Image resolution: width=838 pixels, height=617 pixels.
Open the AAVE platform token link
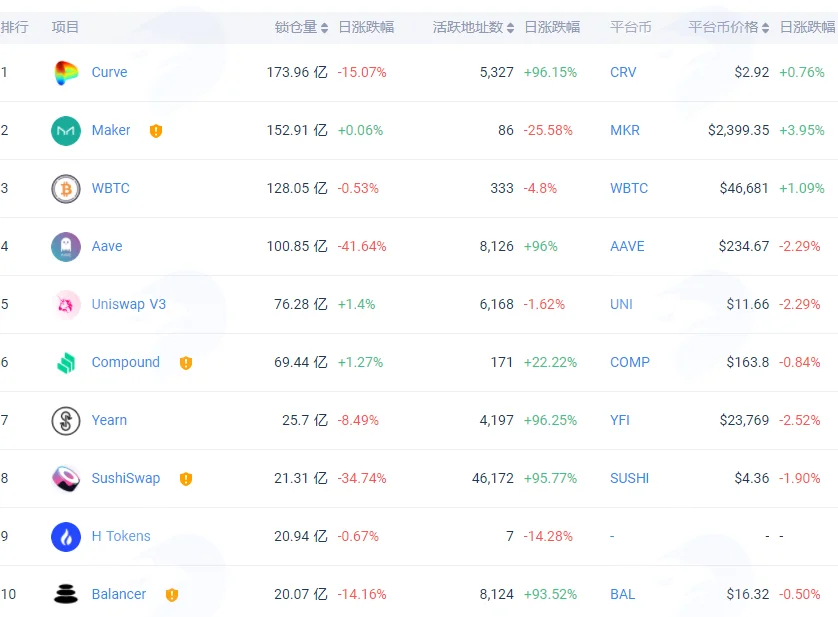627,246
